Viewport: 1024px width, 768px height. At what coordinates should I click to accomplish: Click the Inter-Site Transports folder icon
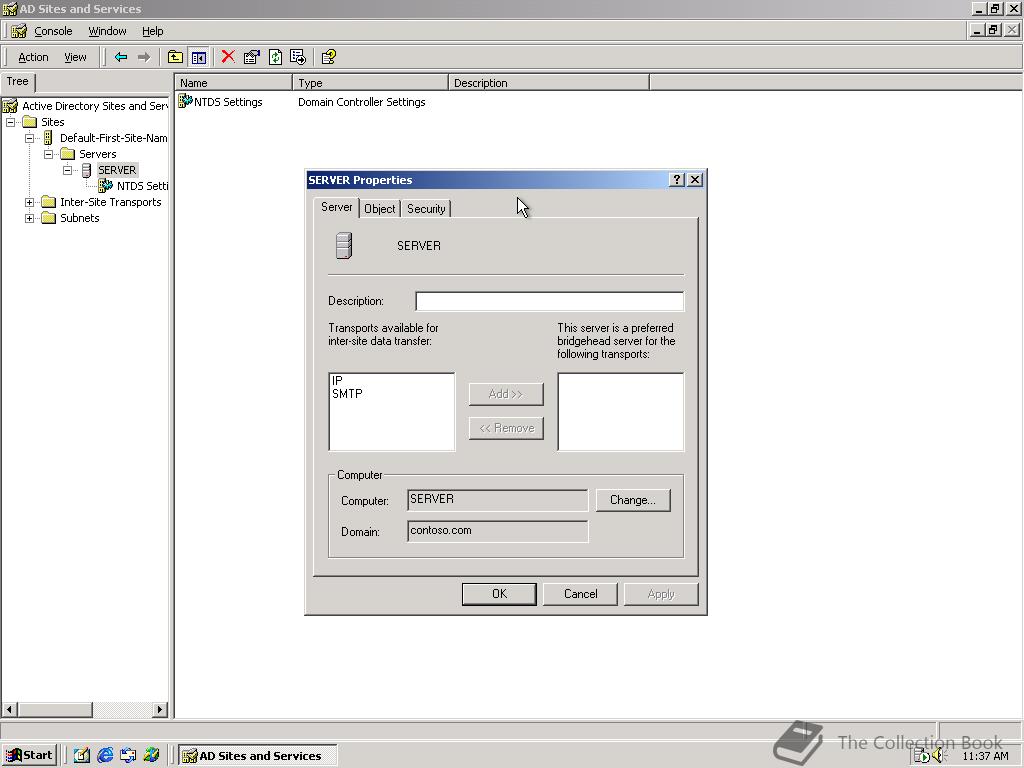(x=48, y=202)
